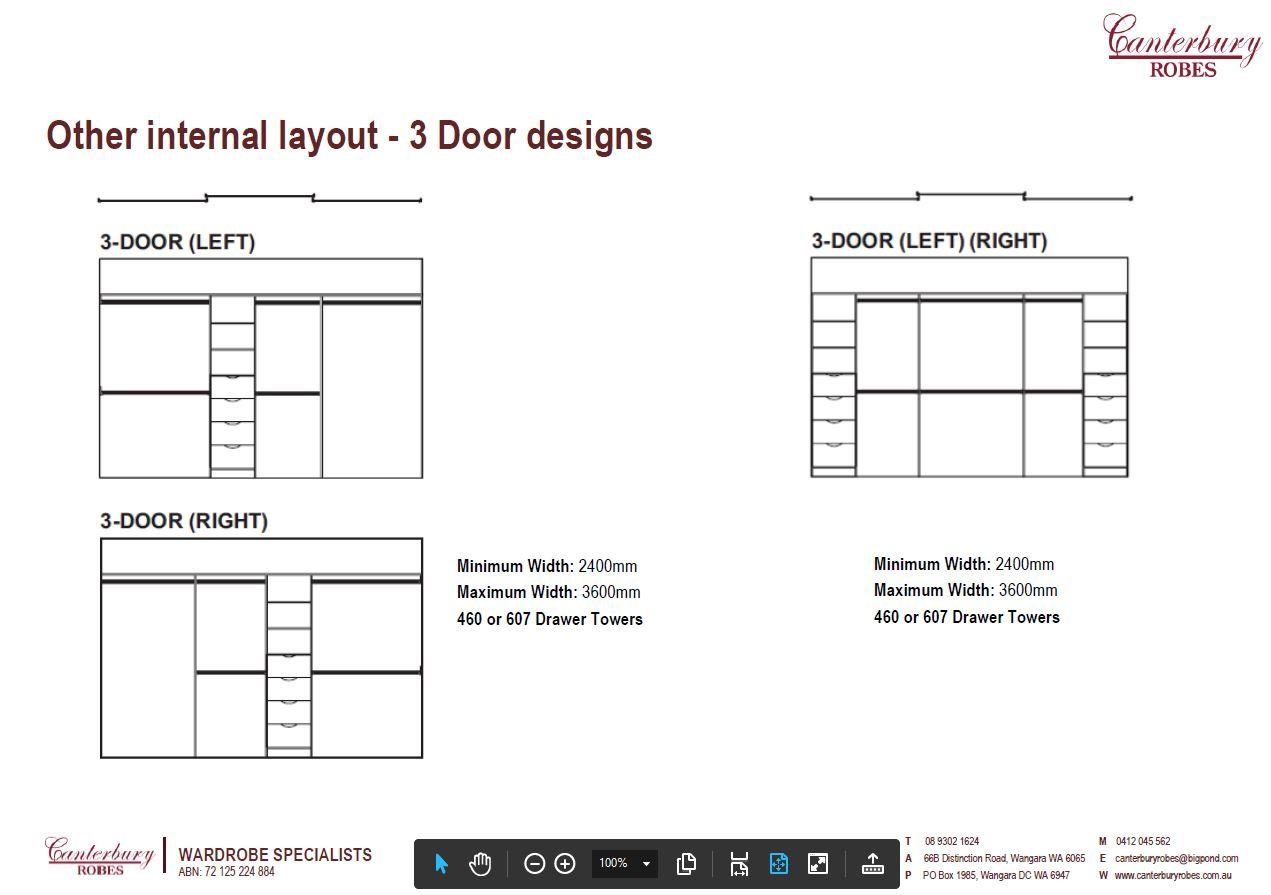Select the '3-DOOR (LEFT) (RIGHT)' diagram label
This screenshot has width=1271, height=895.
pos(929,241)
